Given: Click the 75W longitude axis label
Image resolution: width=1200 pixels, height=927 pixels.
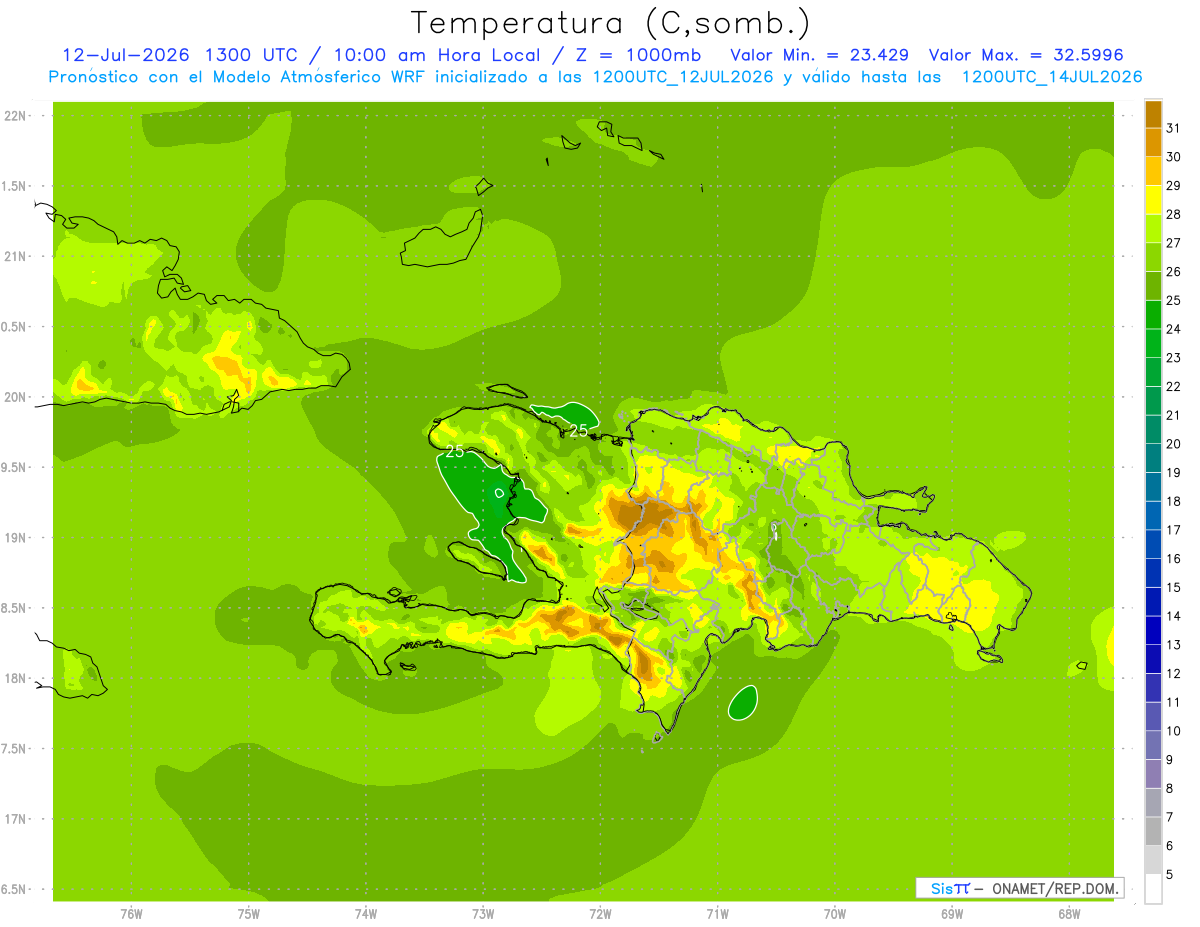Looking at the screenshot, I should (x=249, y=914).
